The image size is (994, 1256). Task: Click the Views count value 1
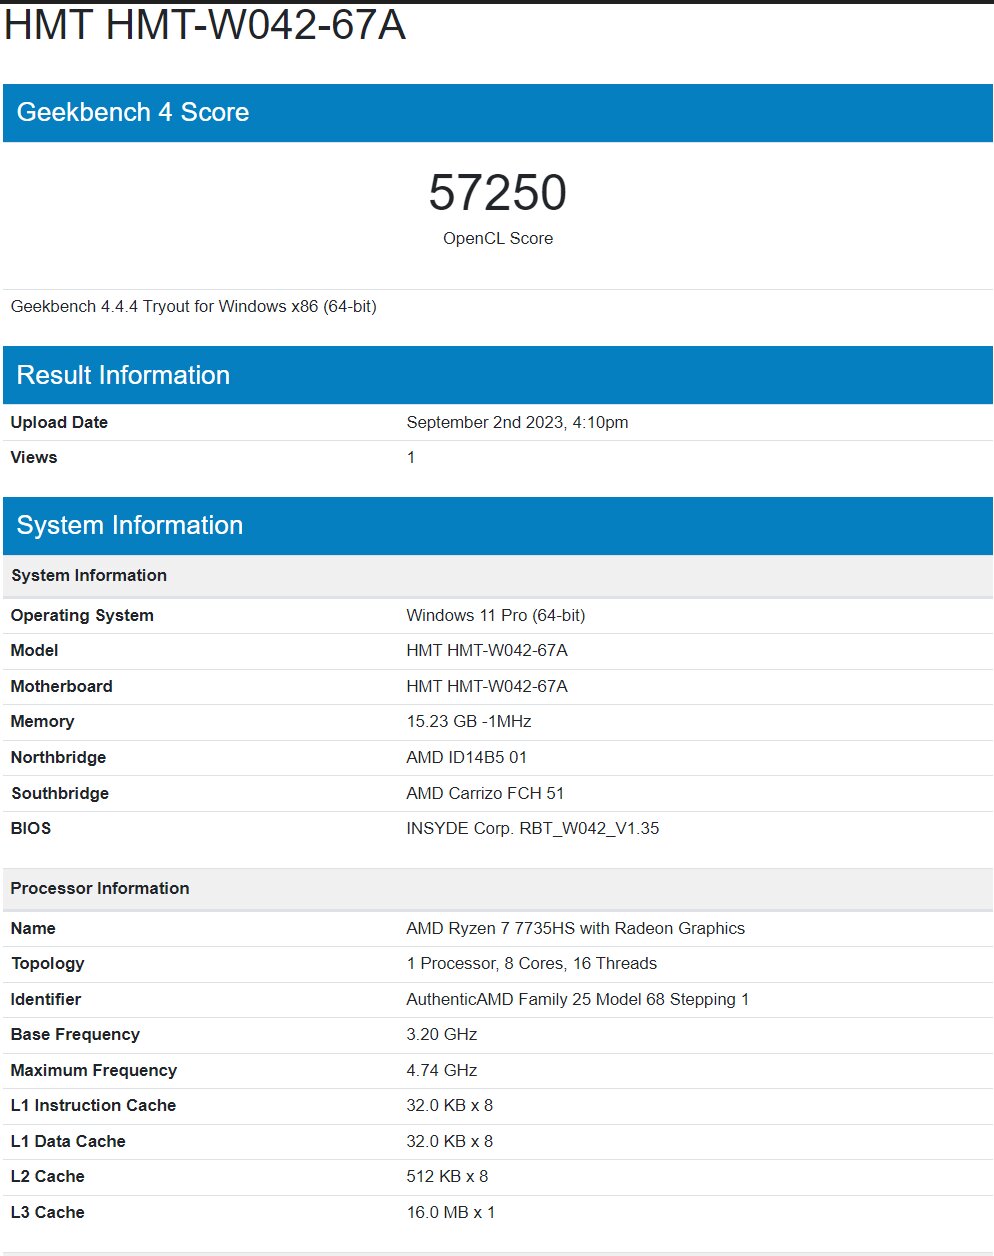(411, 457)
